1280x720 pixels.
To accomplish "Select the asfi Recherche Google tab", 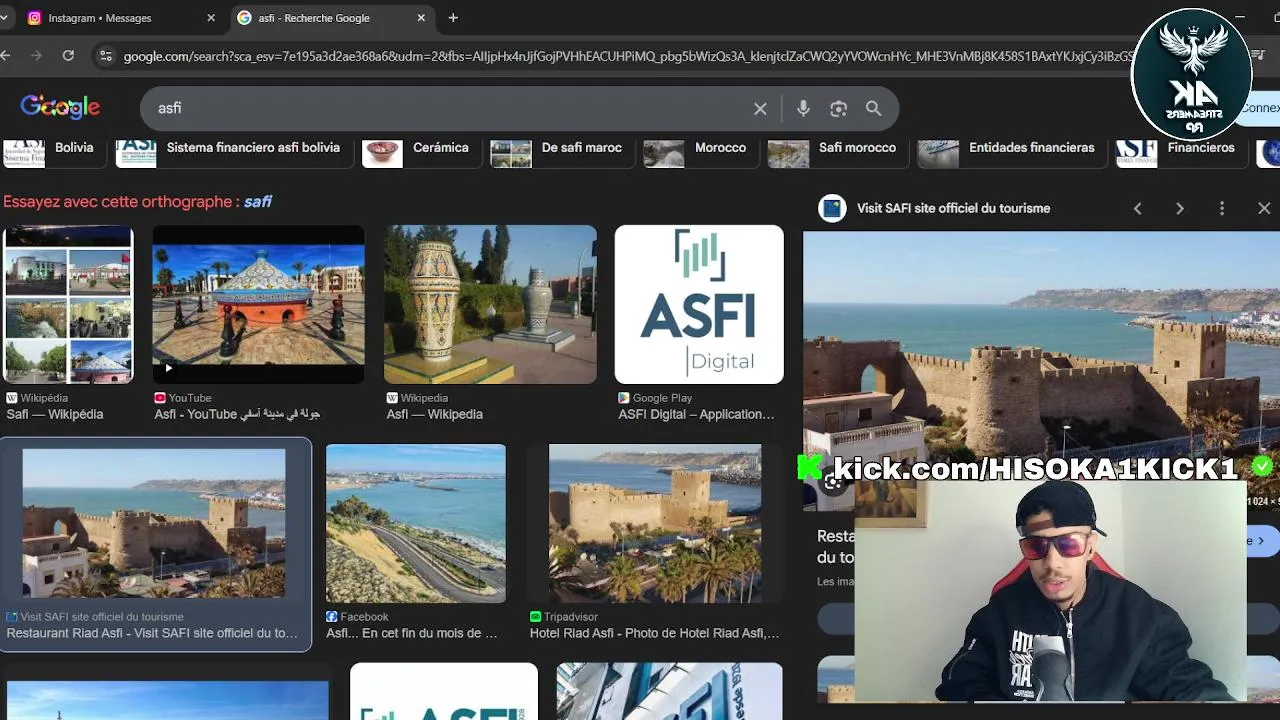I will 332,18.
